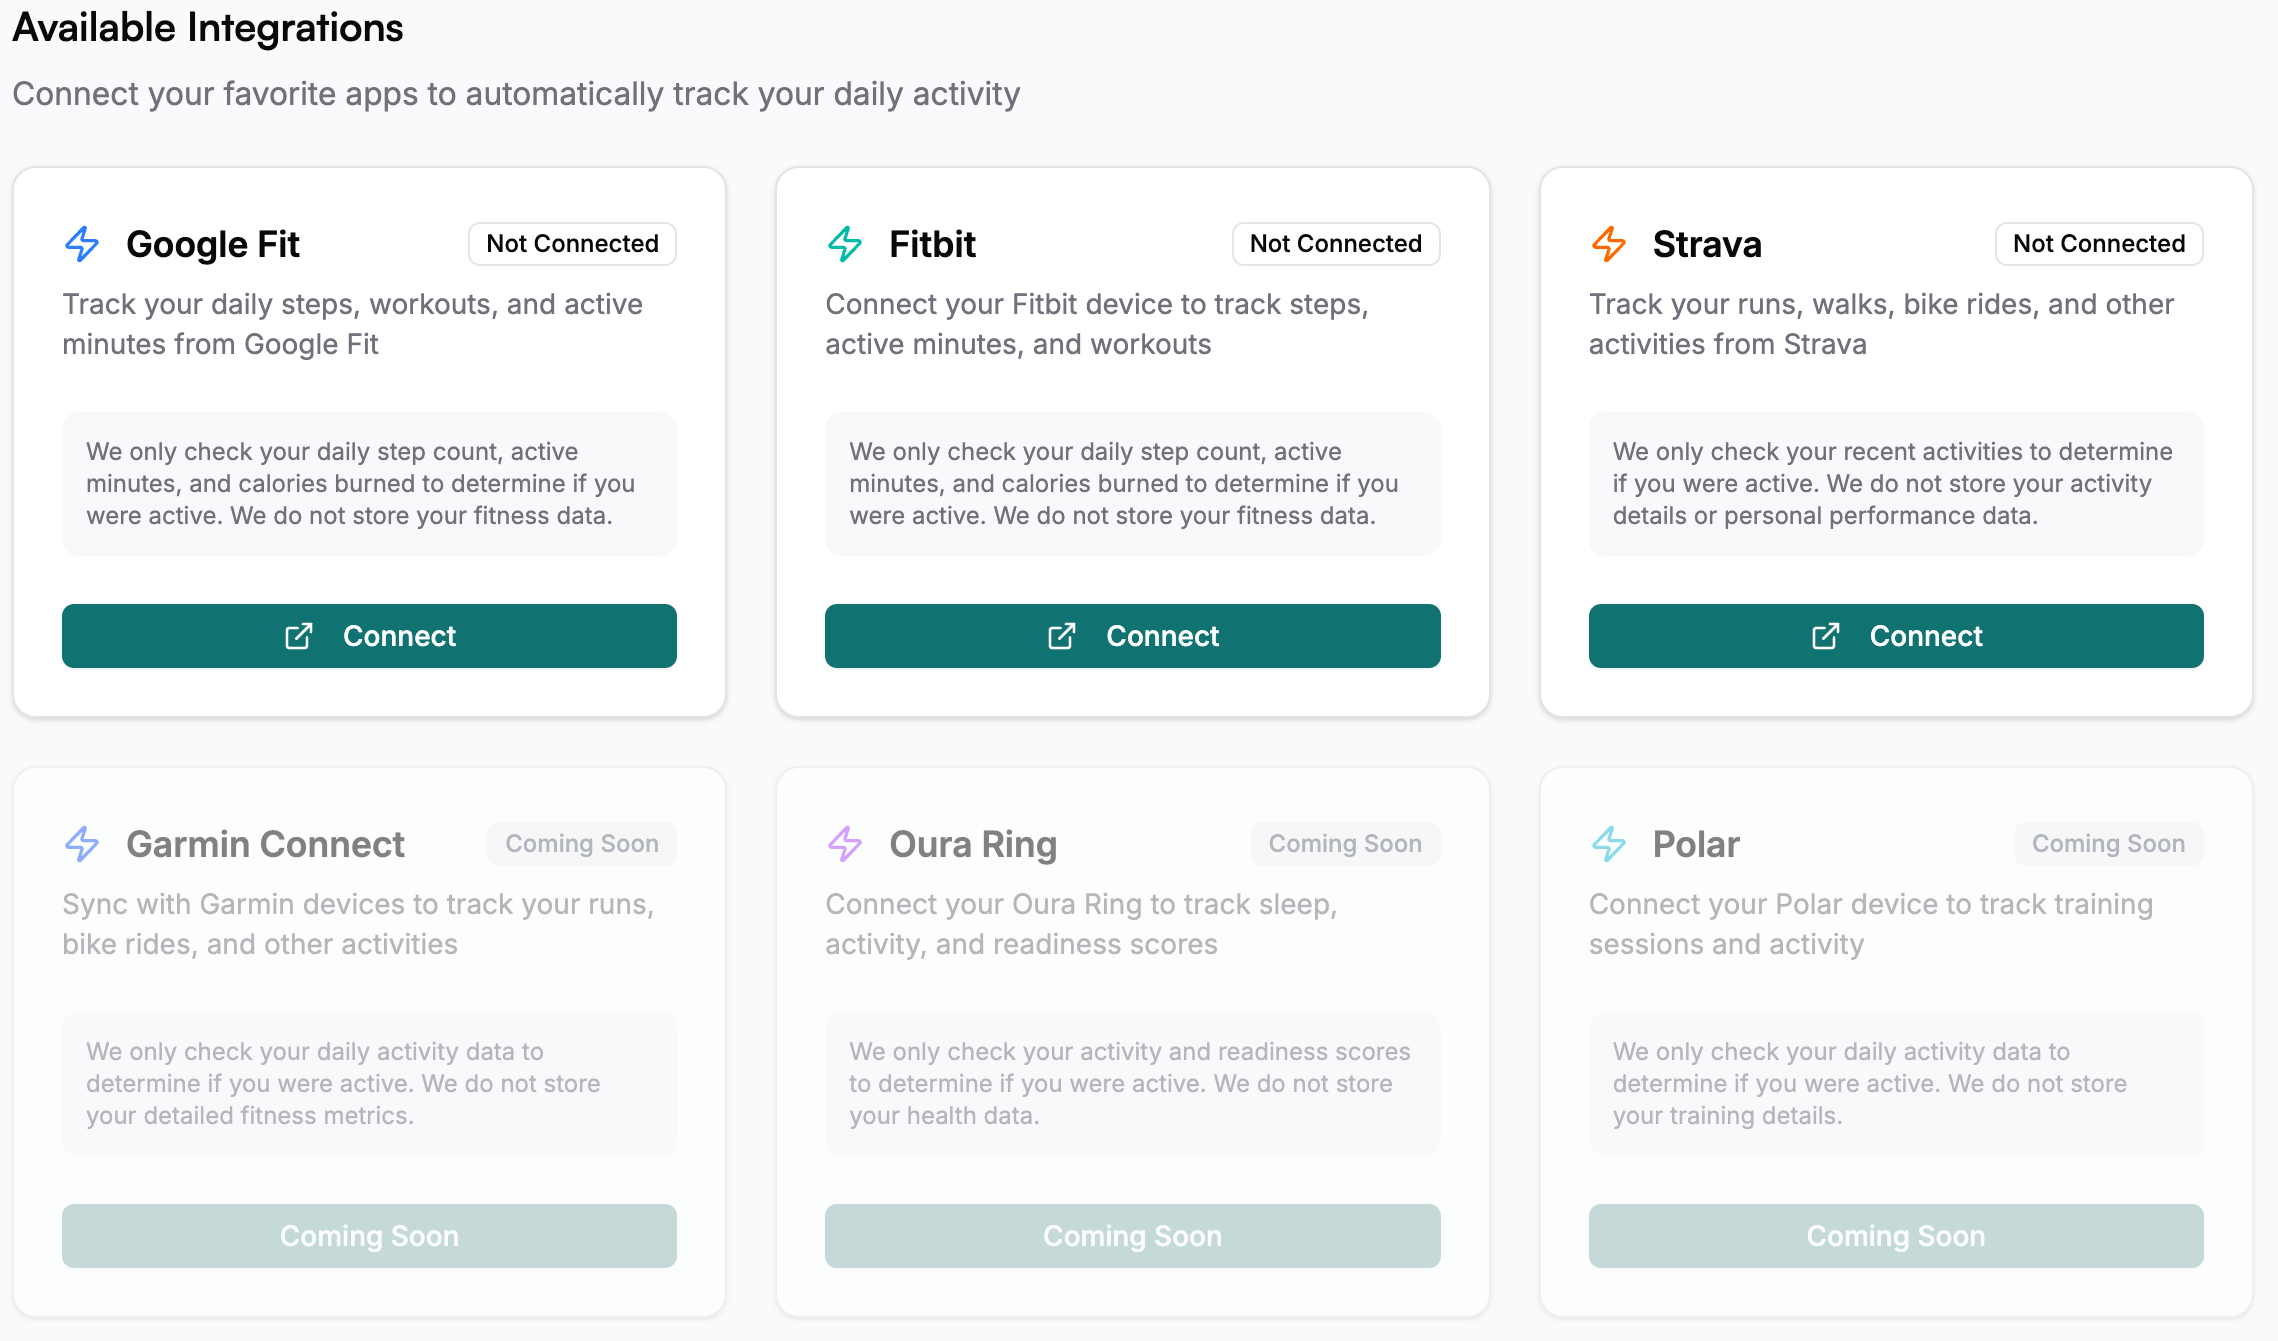Click Polar's Coming Soon button
Image resolution: width=2278 pixels, height=1341 pixels.
pos(1896,1236)
